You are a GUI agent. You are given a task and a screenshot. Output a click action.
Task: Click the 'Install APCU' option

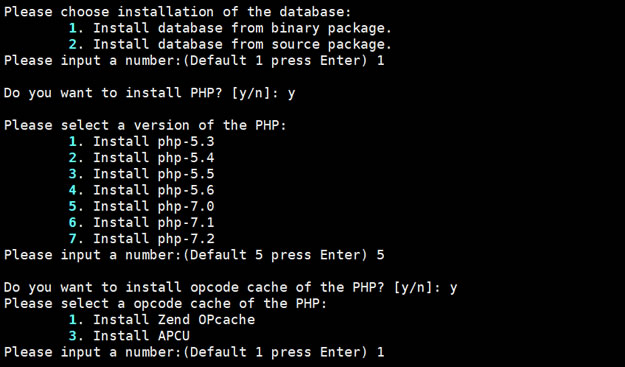click(x=129, y=336)
